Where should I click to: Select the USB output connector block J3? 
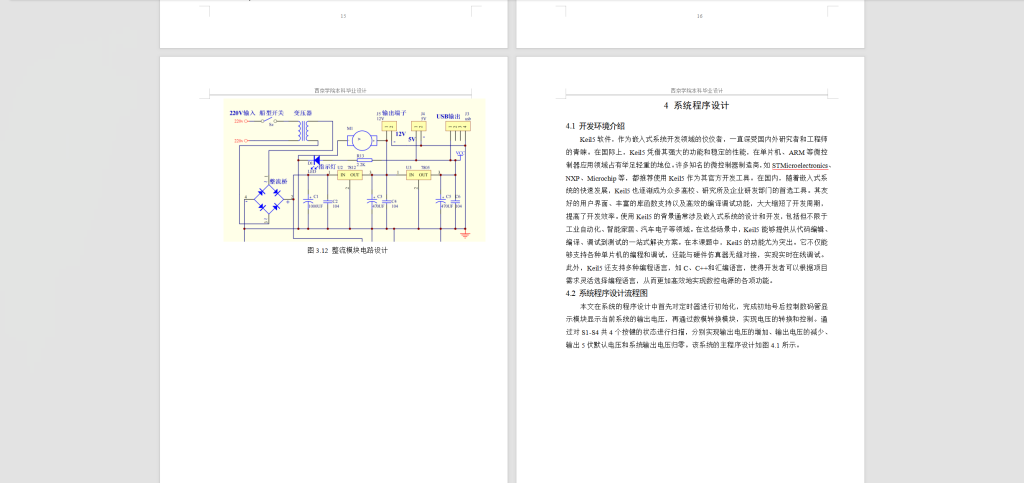(458, 126)
